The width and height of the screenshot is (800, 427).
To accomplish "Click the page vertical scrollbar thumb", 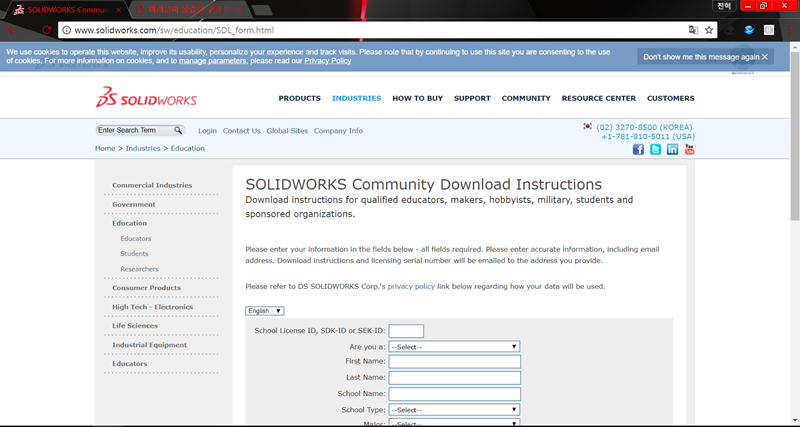I will (795, 136).
